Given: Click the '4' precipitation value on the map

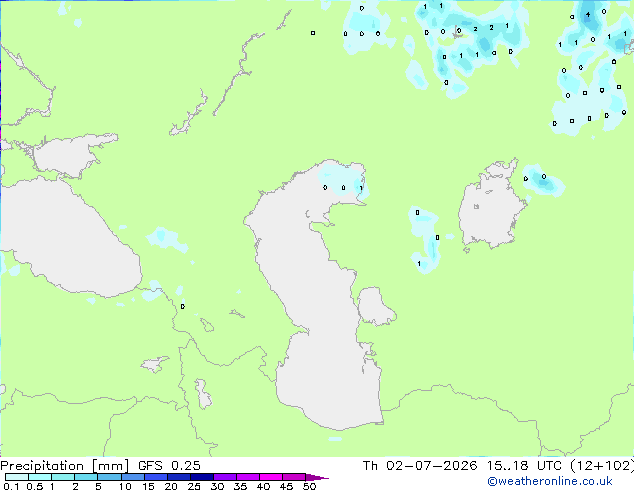Looking at the screenshot, I should (x=588, y=15).
